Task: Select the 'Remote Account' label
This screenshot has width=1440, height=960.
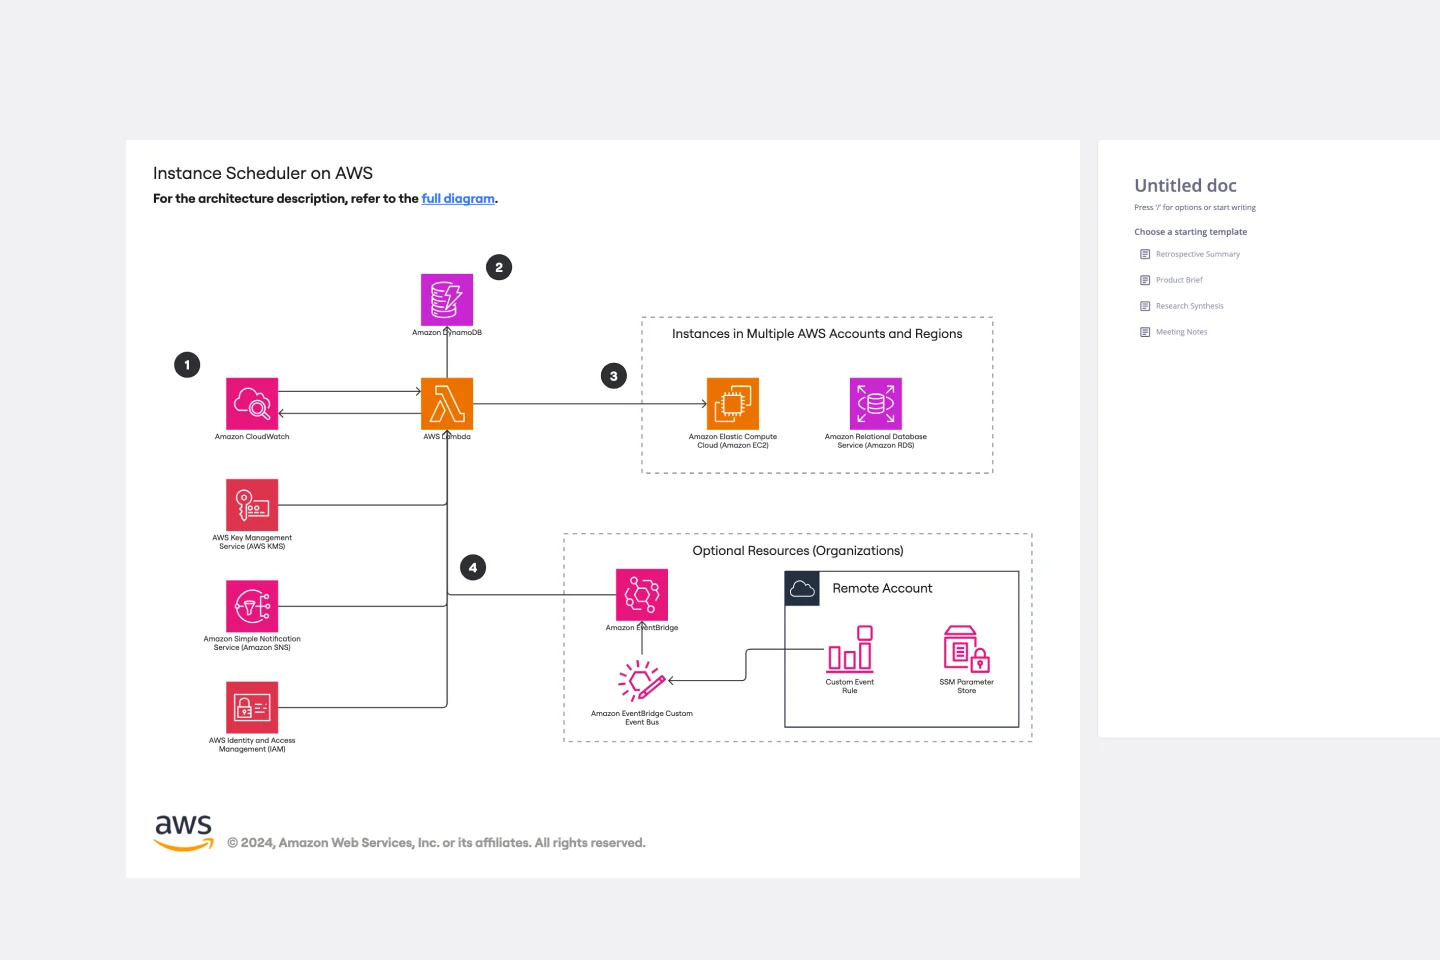Action: tap(882, 589)
